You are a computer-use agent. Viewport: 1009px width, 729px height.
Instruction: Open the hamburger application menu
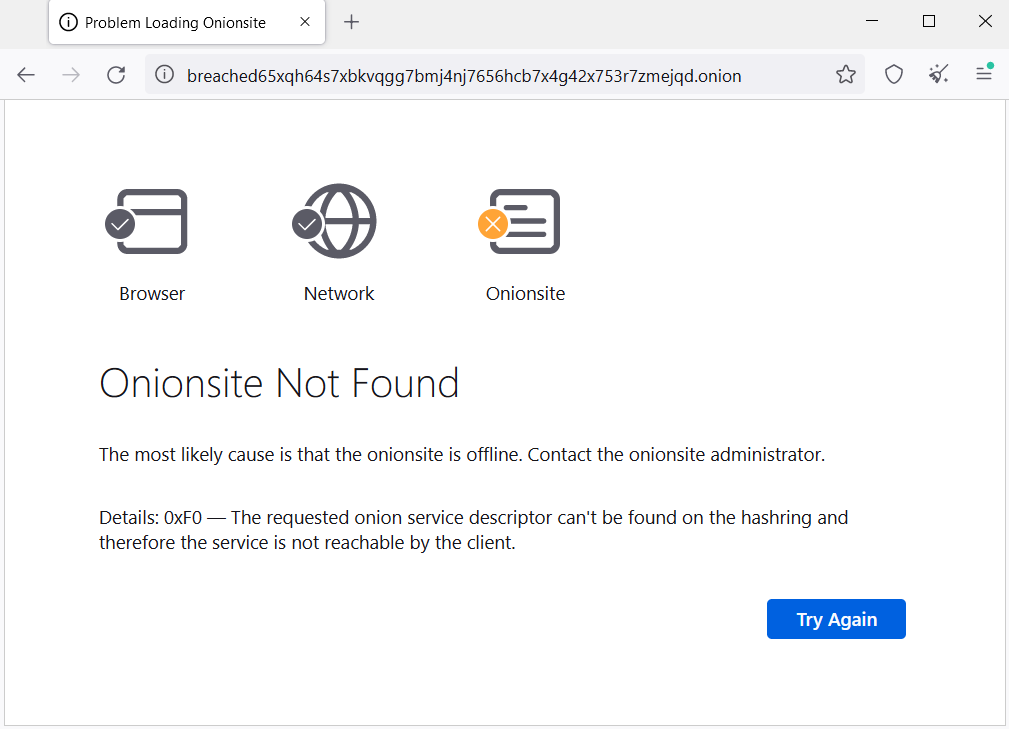point(984,75)
